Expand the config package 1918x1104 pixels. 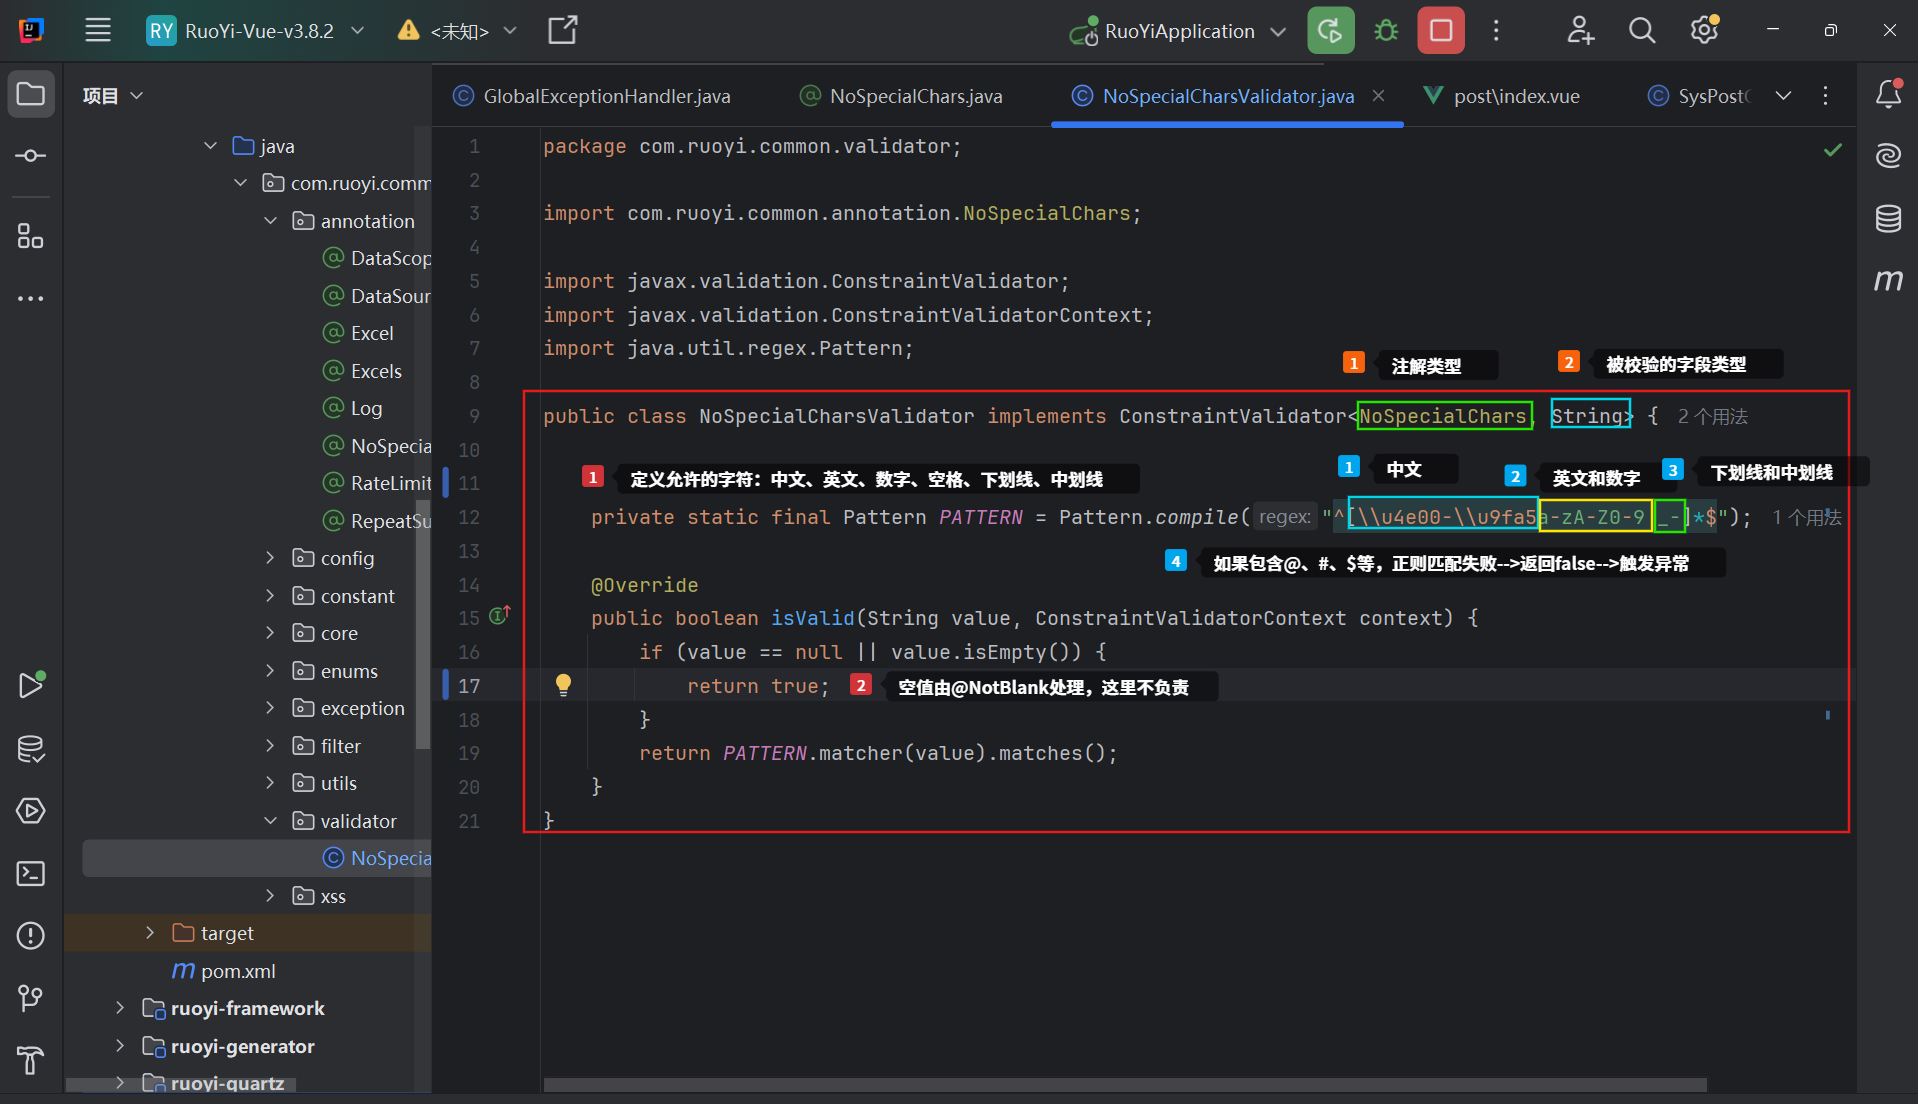tap(270, 558)
